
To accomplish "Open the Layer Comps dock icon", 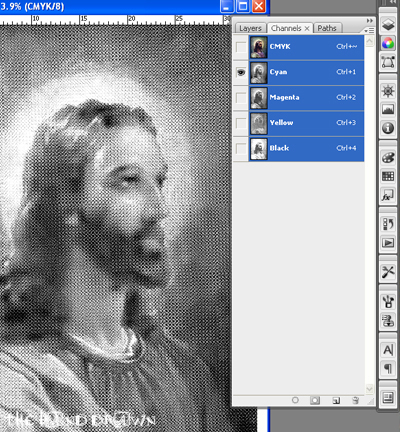I will pyautogui.click(x=388, y=398).
